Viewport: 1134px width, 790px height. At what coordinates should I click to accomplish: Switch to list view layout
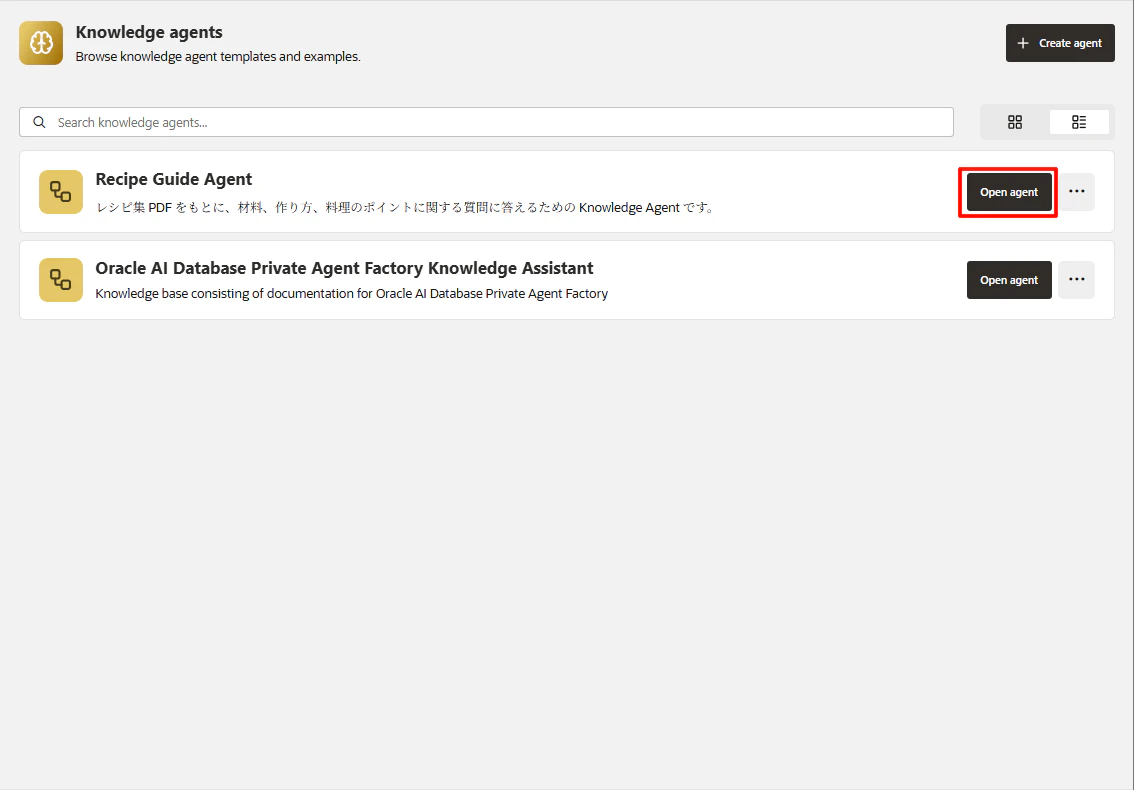(1078, 122)
